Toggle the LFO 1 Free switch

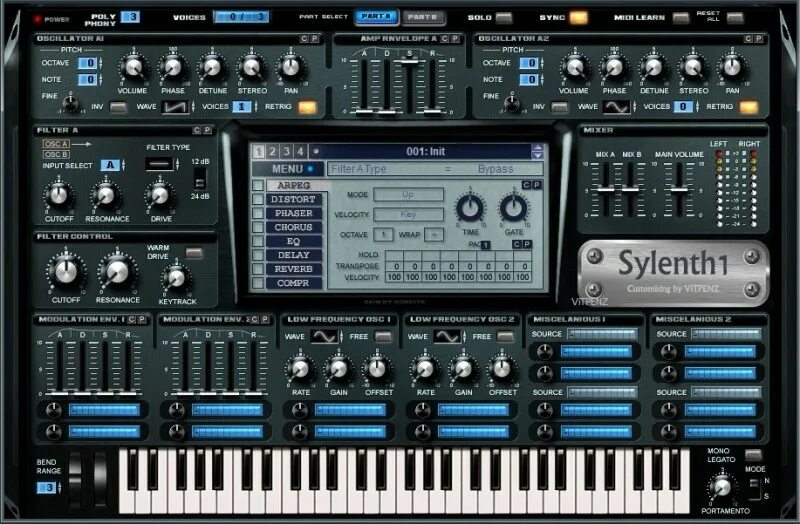point(383,337)
